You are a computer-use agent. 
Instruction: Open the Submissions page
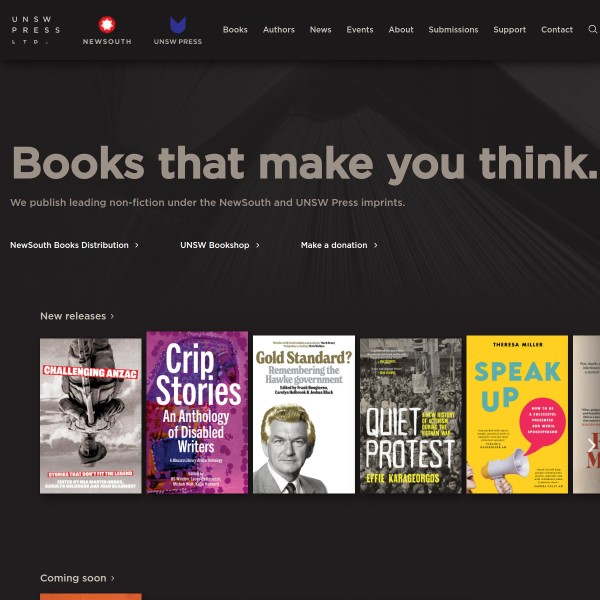point(453,29)
